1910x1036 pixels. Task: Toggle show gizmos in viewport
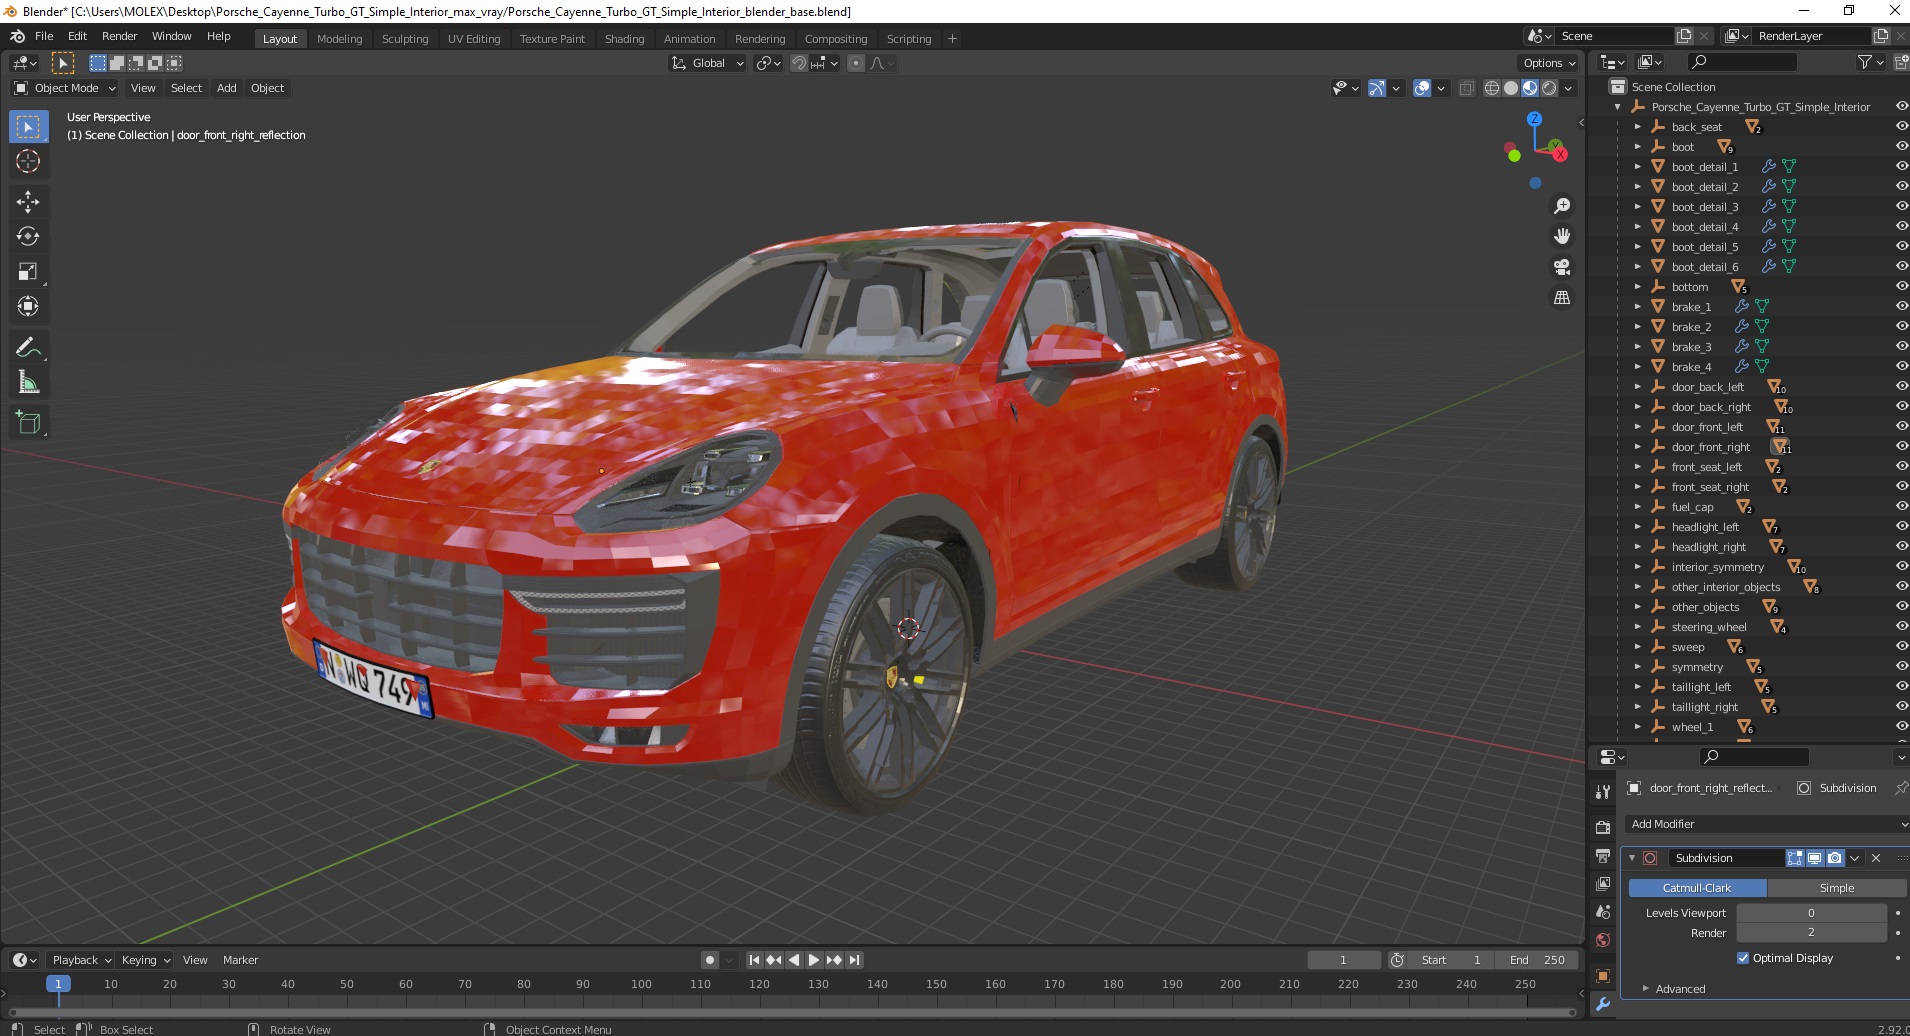click(x=1377, y=88)
